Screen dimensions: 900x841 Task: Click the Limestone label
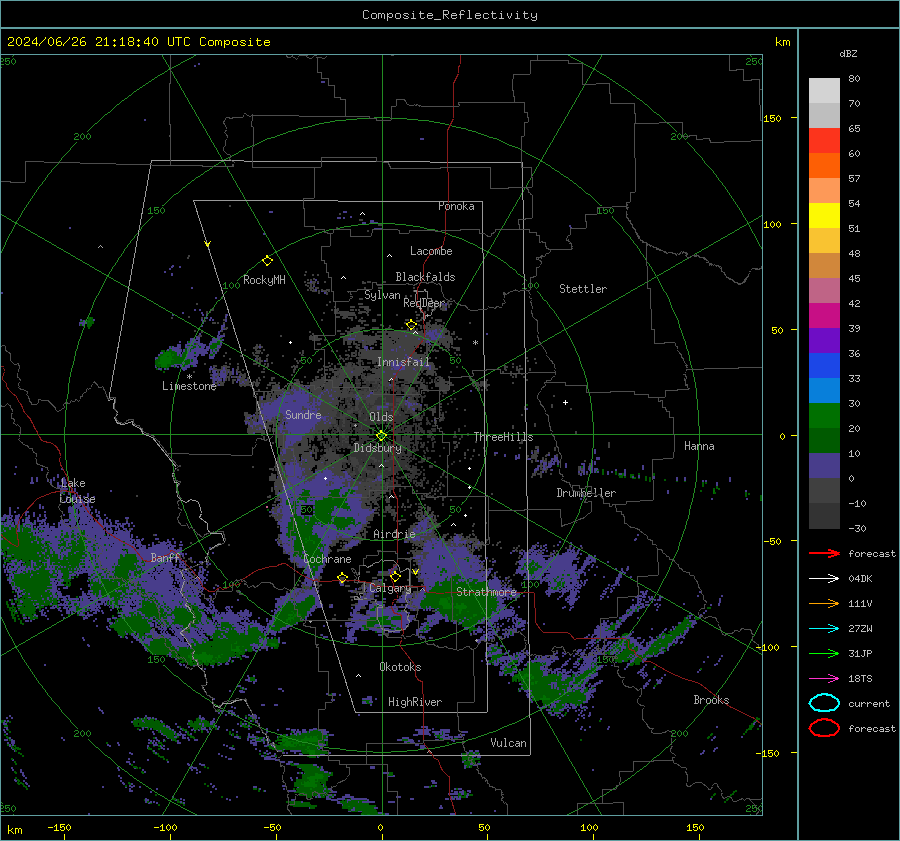[x=189, y=386]
